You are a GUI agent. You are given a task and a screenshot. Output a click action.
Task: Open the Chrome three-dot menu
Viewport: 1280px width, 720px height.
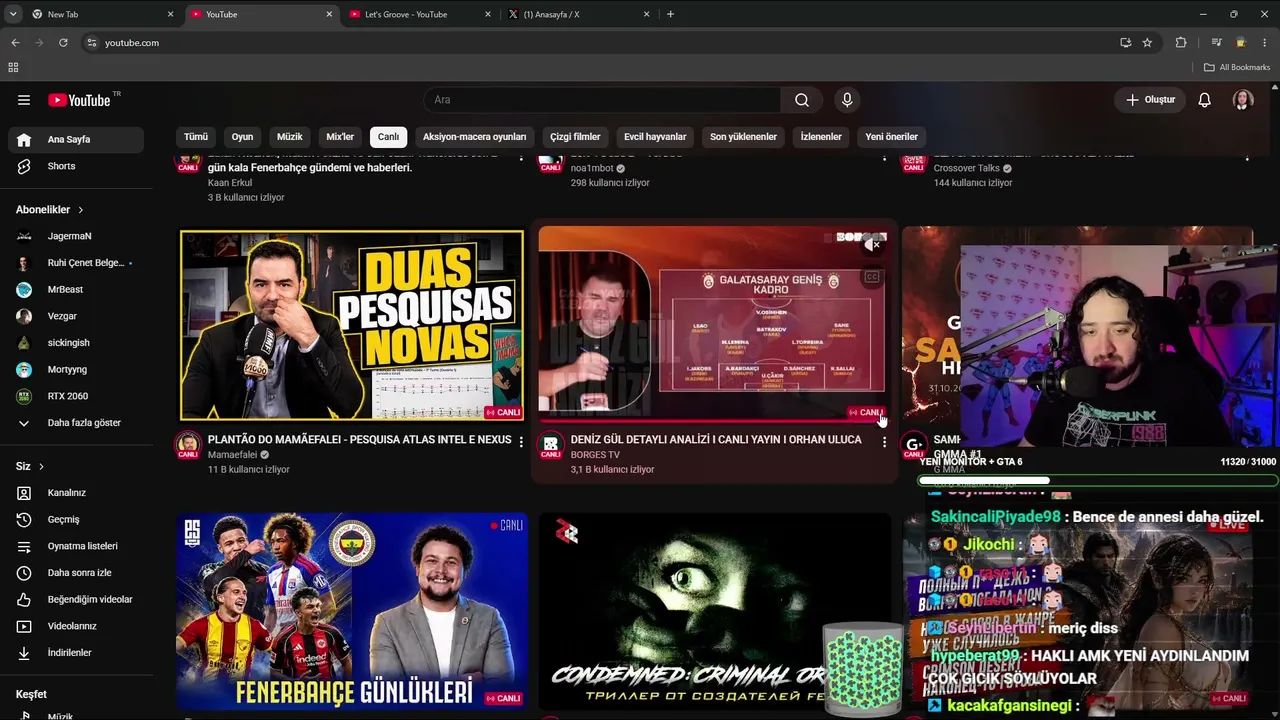[x=1264, y=43]
